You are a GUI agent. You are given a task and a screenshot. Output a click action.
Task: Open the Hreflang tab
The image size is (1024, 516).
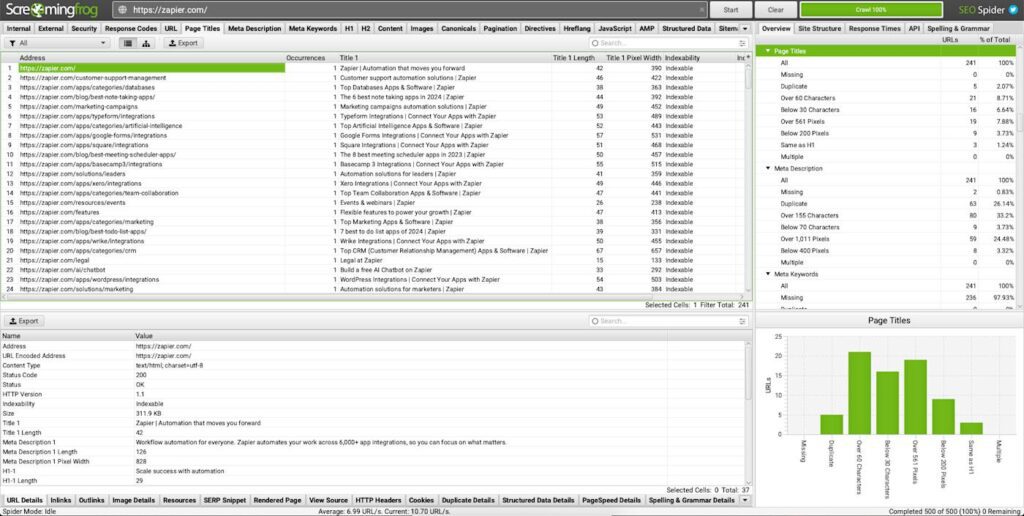[577, 29]
